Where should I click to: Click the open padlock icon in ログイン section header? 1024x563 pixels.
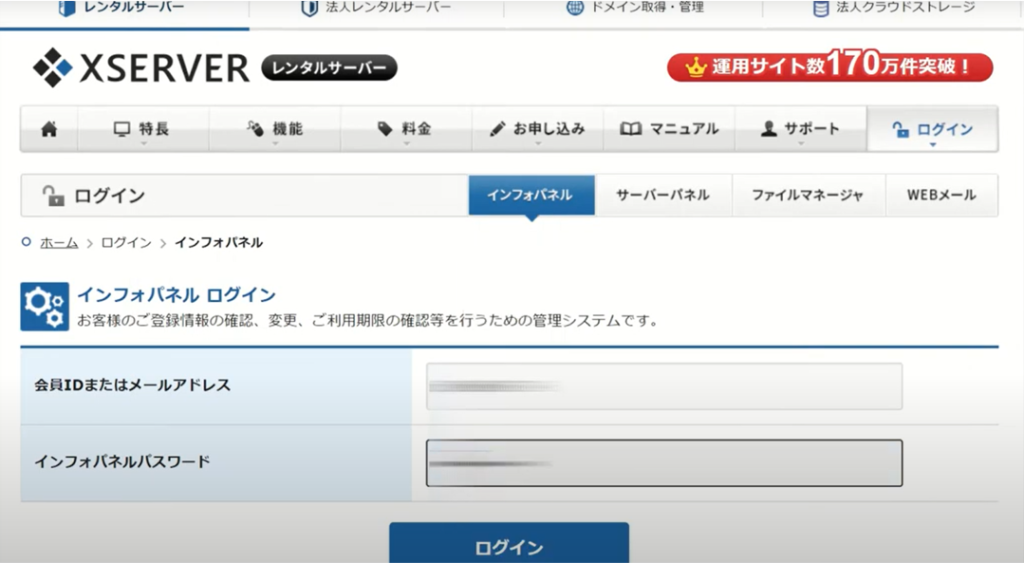pos(53,195)
